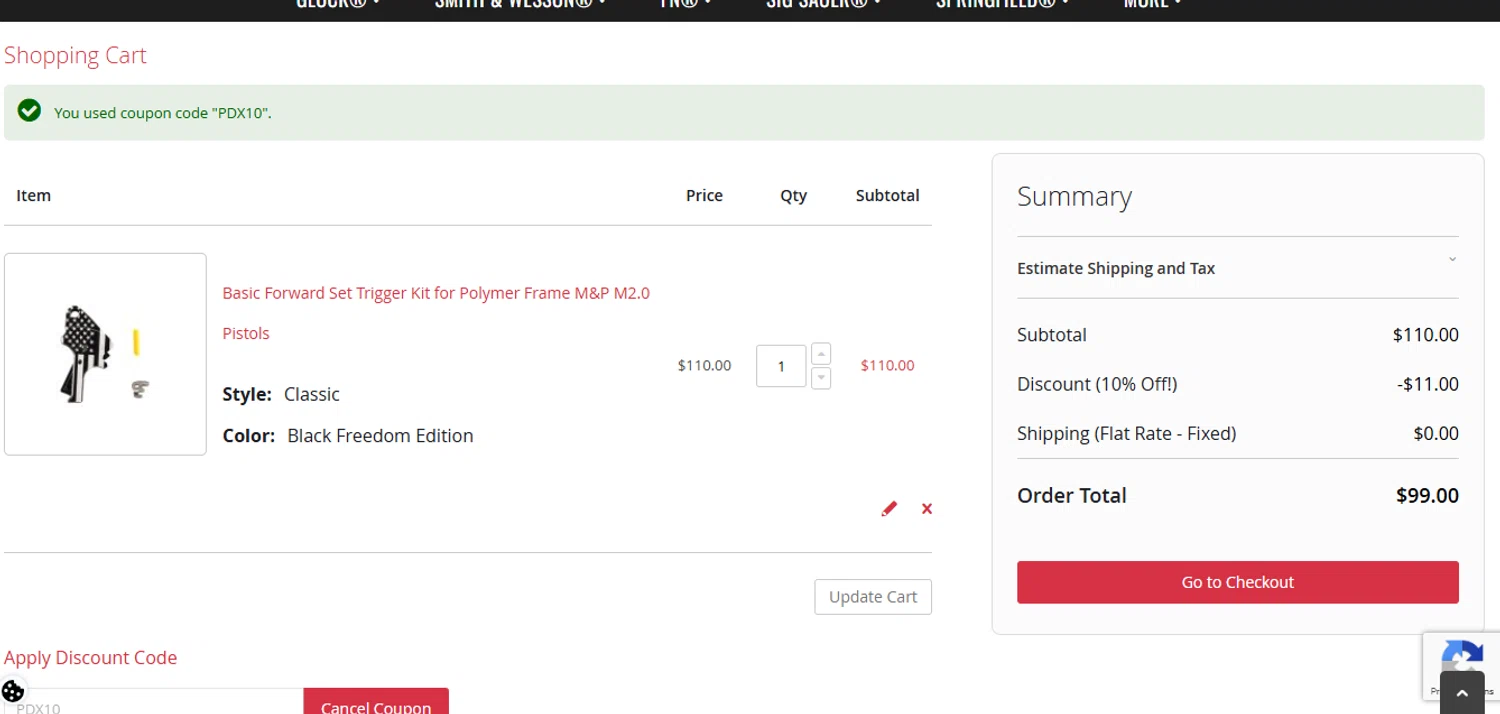
Task: Click the reCAPTCHA badge
Action: point(1461,665)
